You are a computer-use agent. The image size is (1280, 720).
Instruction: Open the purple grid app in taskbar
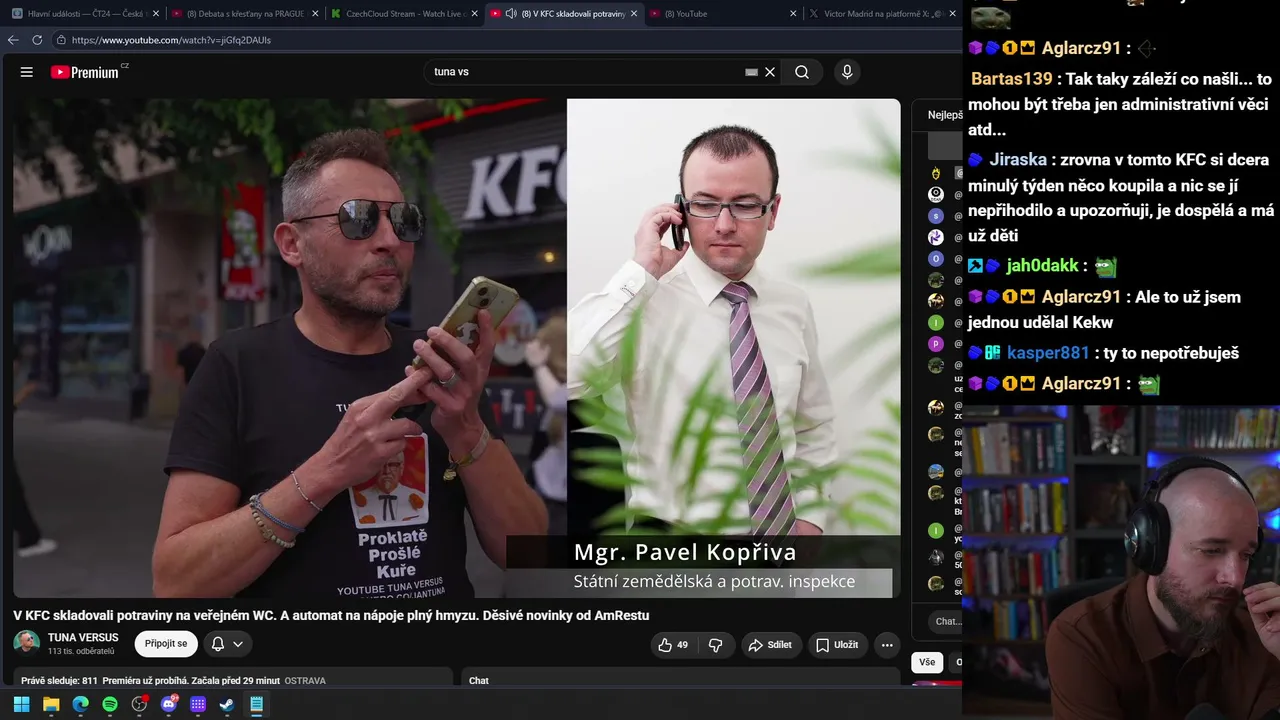coord(198,704)
